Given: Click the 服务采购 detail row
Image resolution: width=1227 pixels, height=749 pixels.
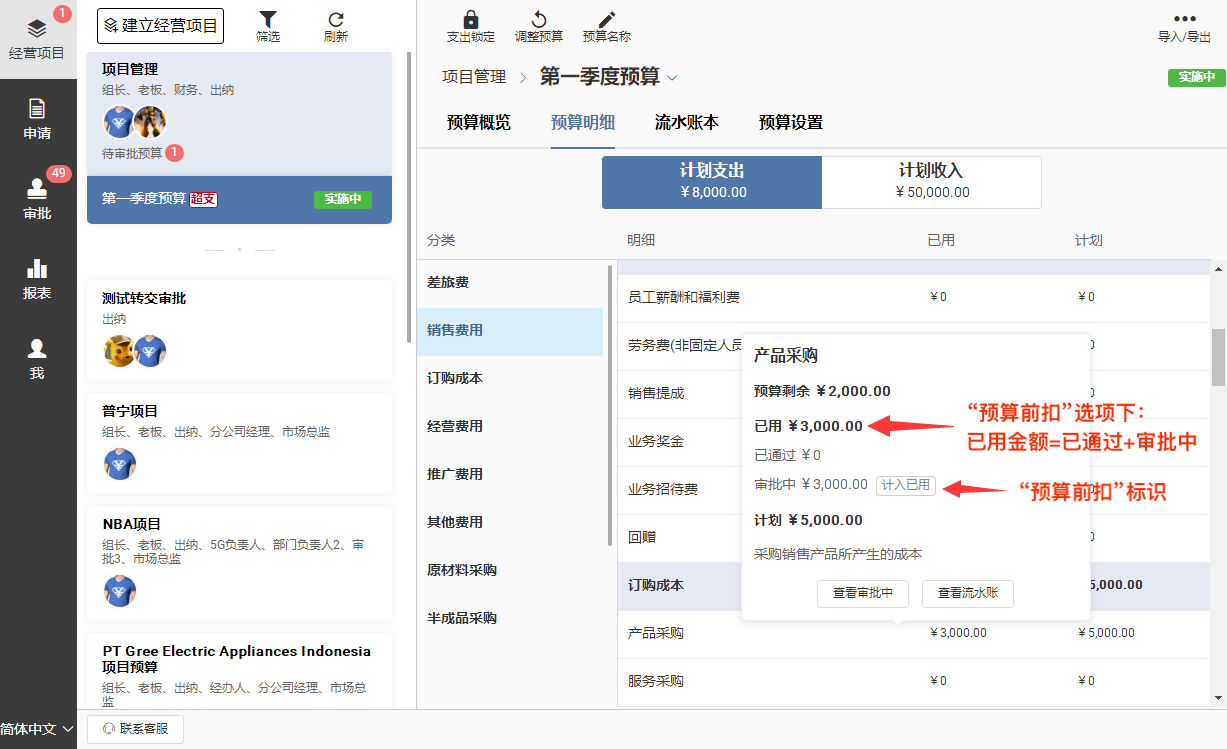Looking at the screenshot, I should (914, 682).
